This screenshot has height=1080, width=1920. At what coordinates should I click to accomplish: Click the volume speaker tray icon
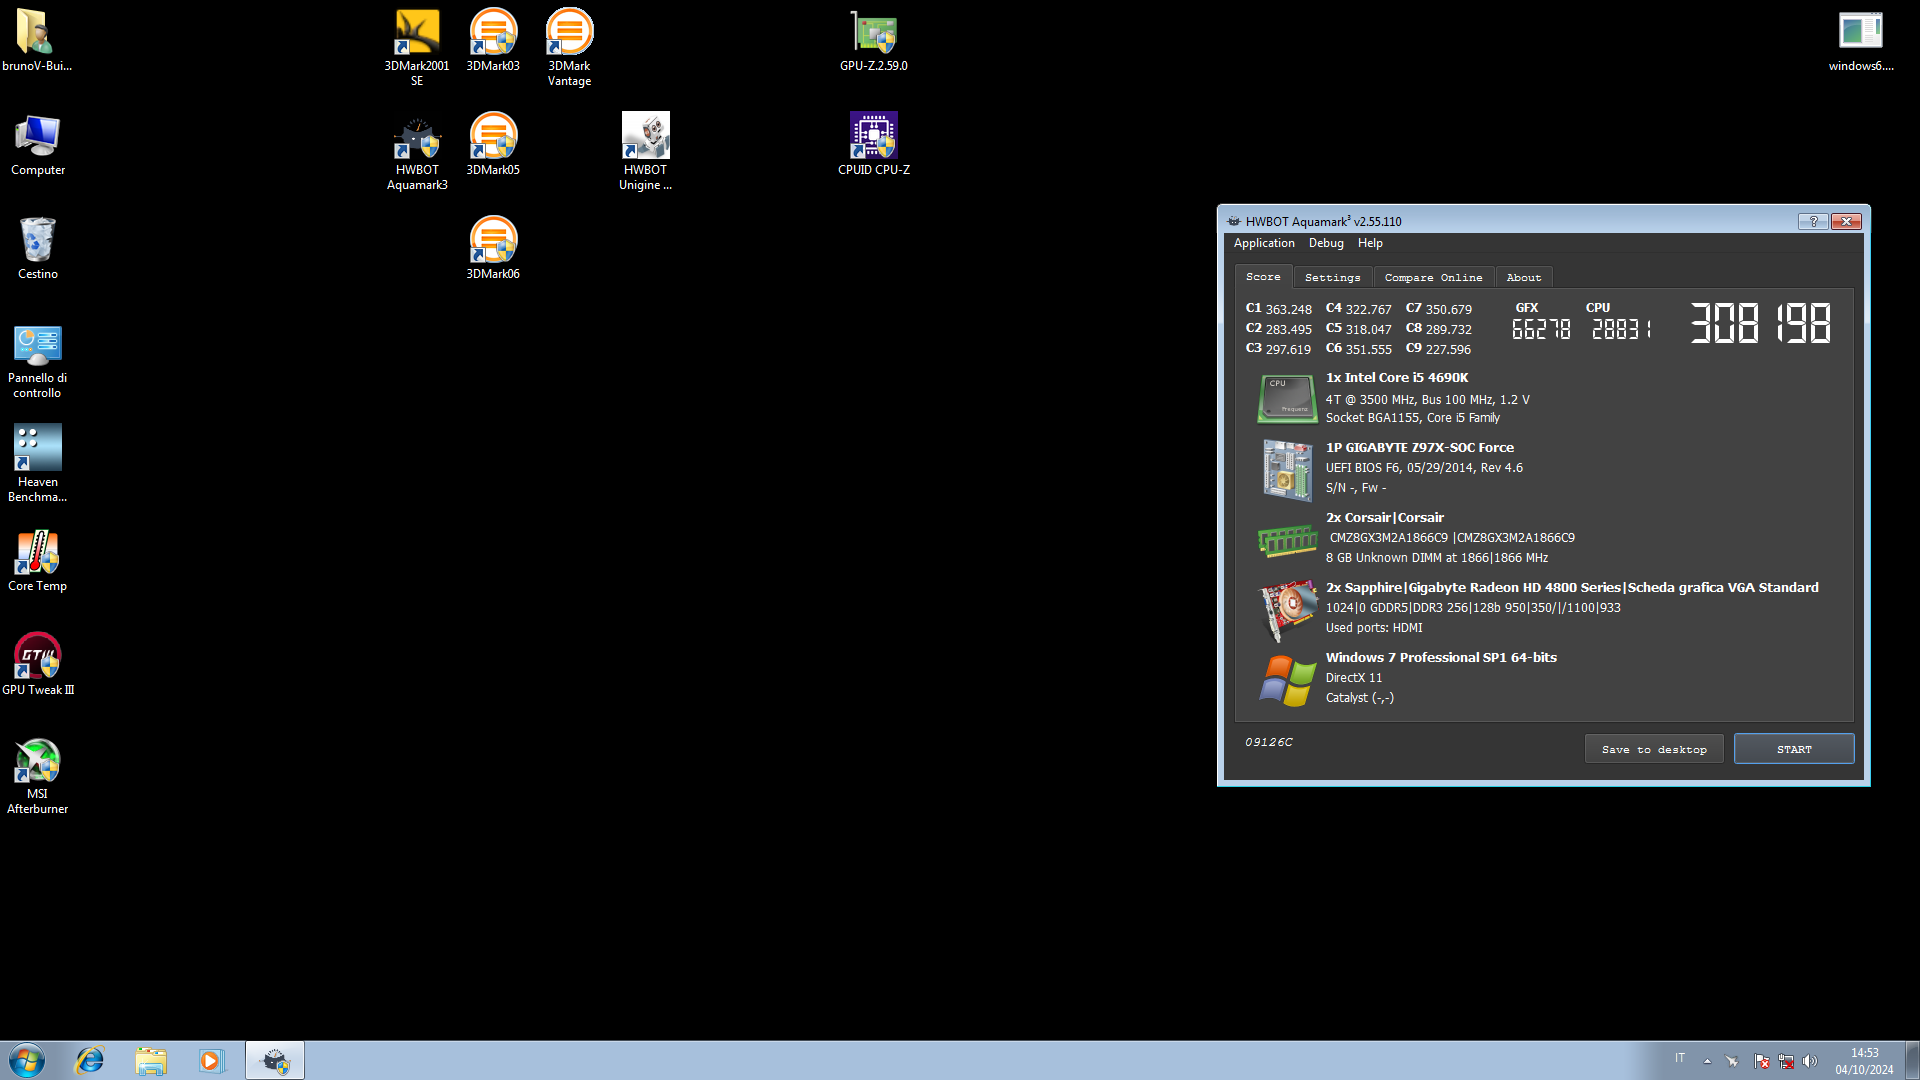point(1810,1061)
